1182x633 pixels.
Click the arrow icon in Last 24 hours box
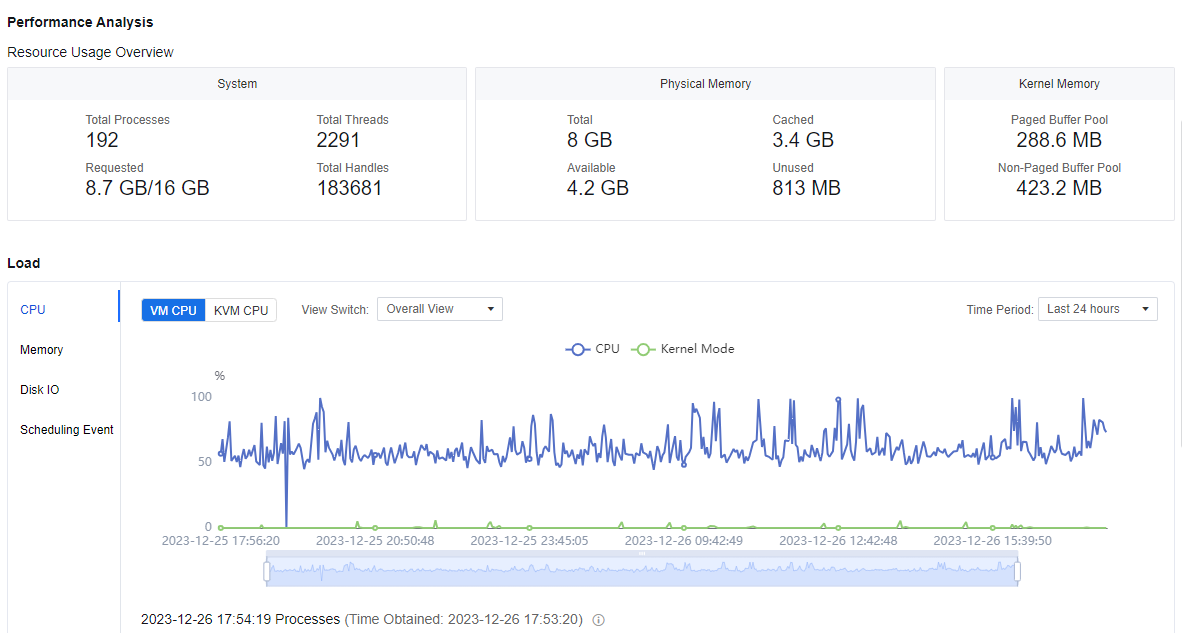tap(1145, 309)
